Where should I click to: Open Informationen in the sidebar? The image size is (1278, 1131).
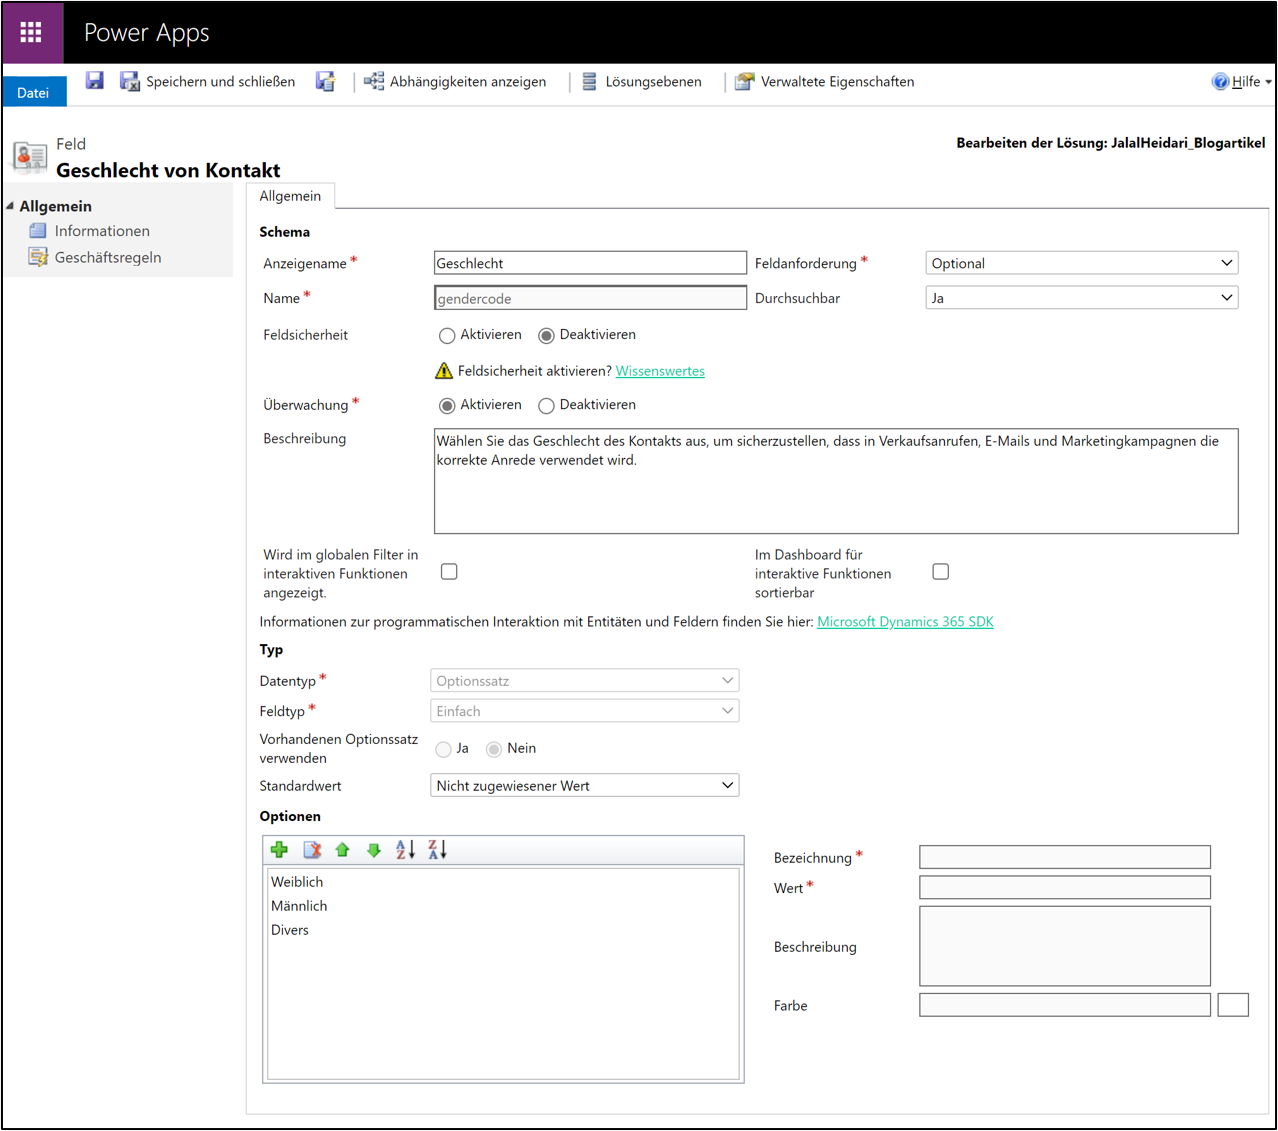[x=102, y=231]
